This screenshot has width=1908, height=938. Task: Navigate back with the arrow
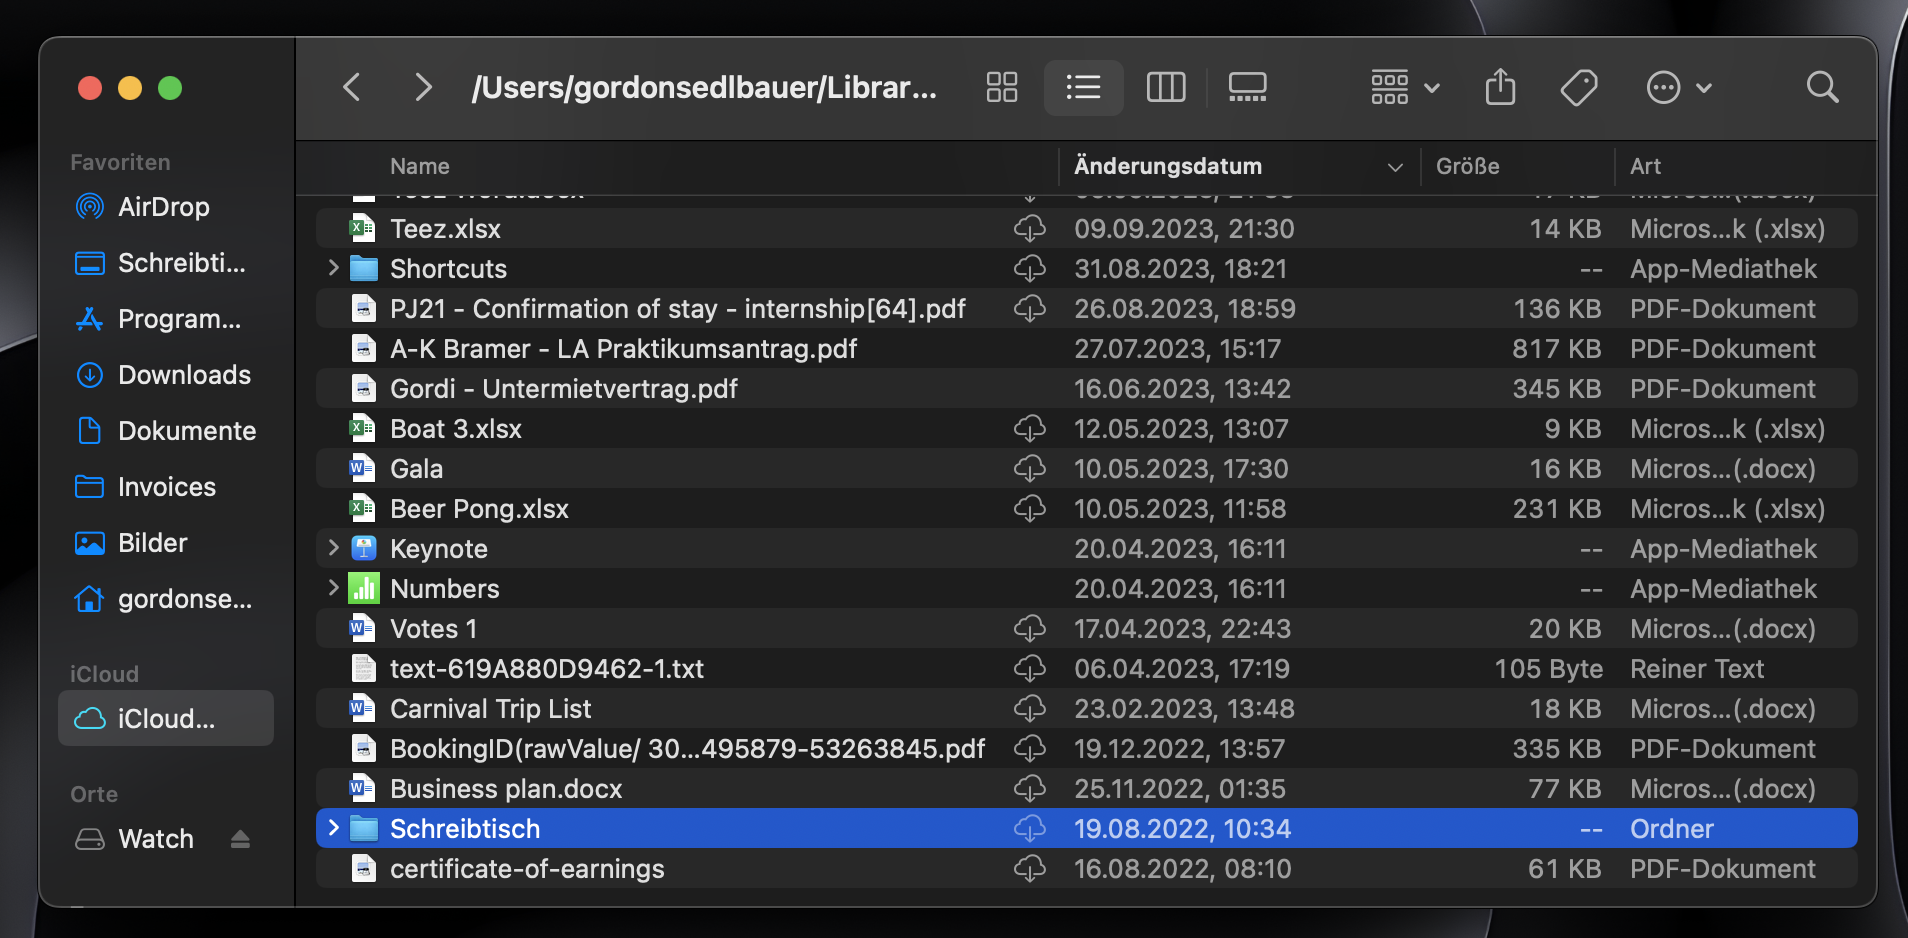[351, 87]
